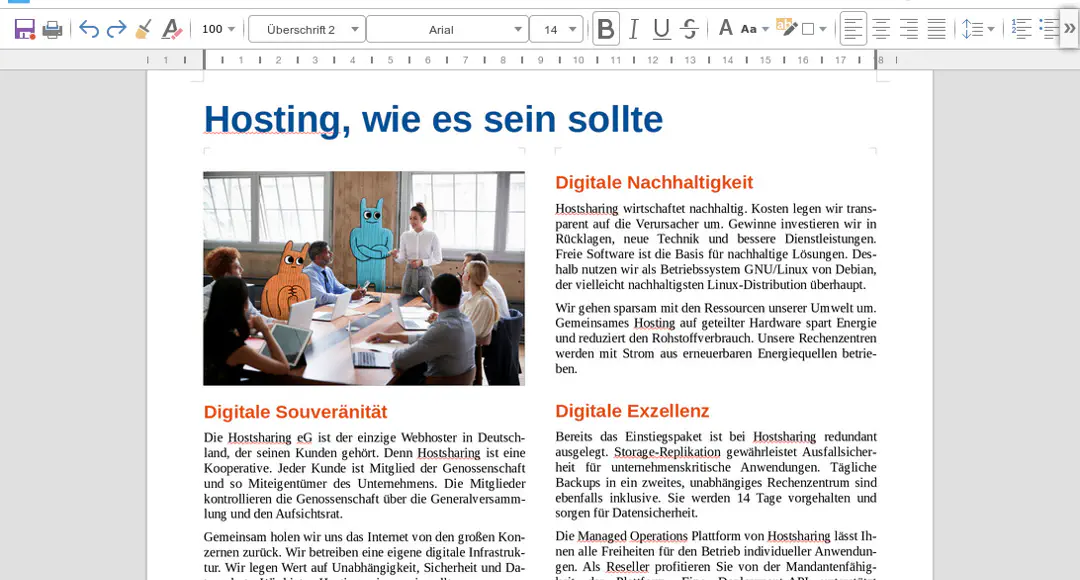
Task: Expand hidden toolbar items with double chevron
Action: [x=1069, y=29]
